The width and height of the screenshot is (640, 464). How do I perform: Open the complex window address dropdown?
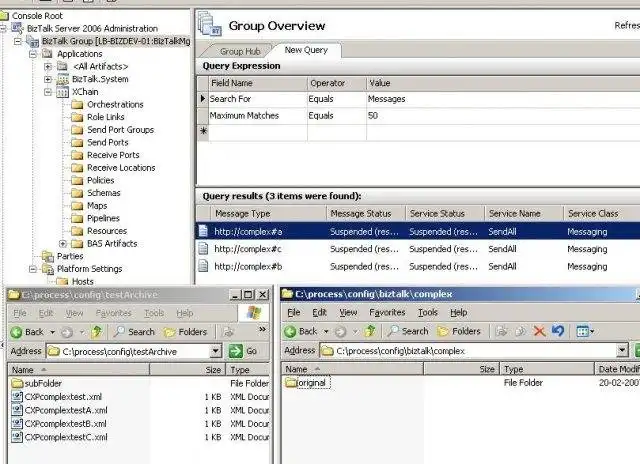coord(622,350)
